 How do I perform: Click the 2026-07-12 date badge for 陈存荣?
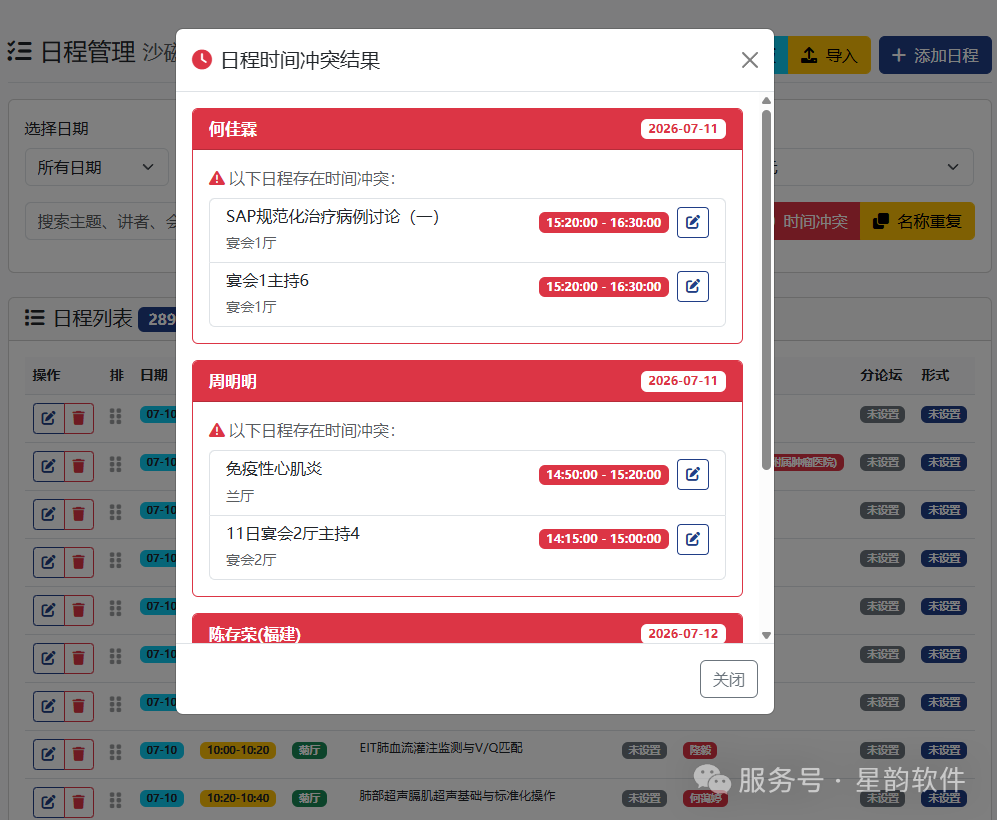click(x=683, y=633)
